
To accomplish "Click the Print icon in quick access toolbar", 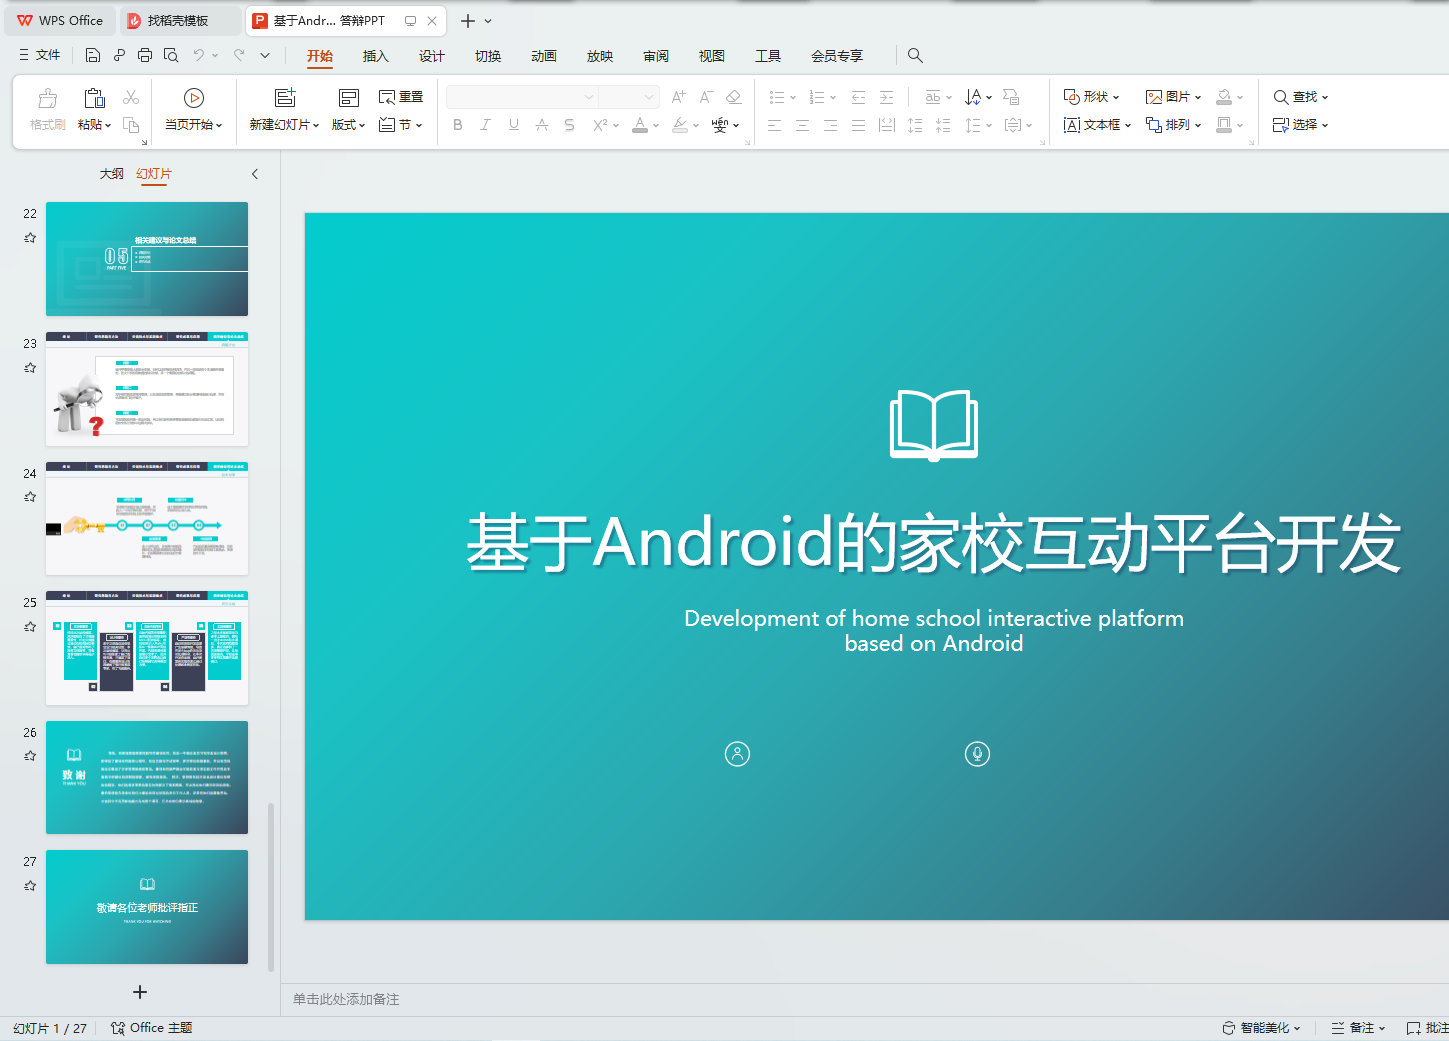I will click(x=145, y=55).
